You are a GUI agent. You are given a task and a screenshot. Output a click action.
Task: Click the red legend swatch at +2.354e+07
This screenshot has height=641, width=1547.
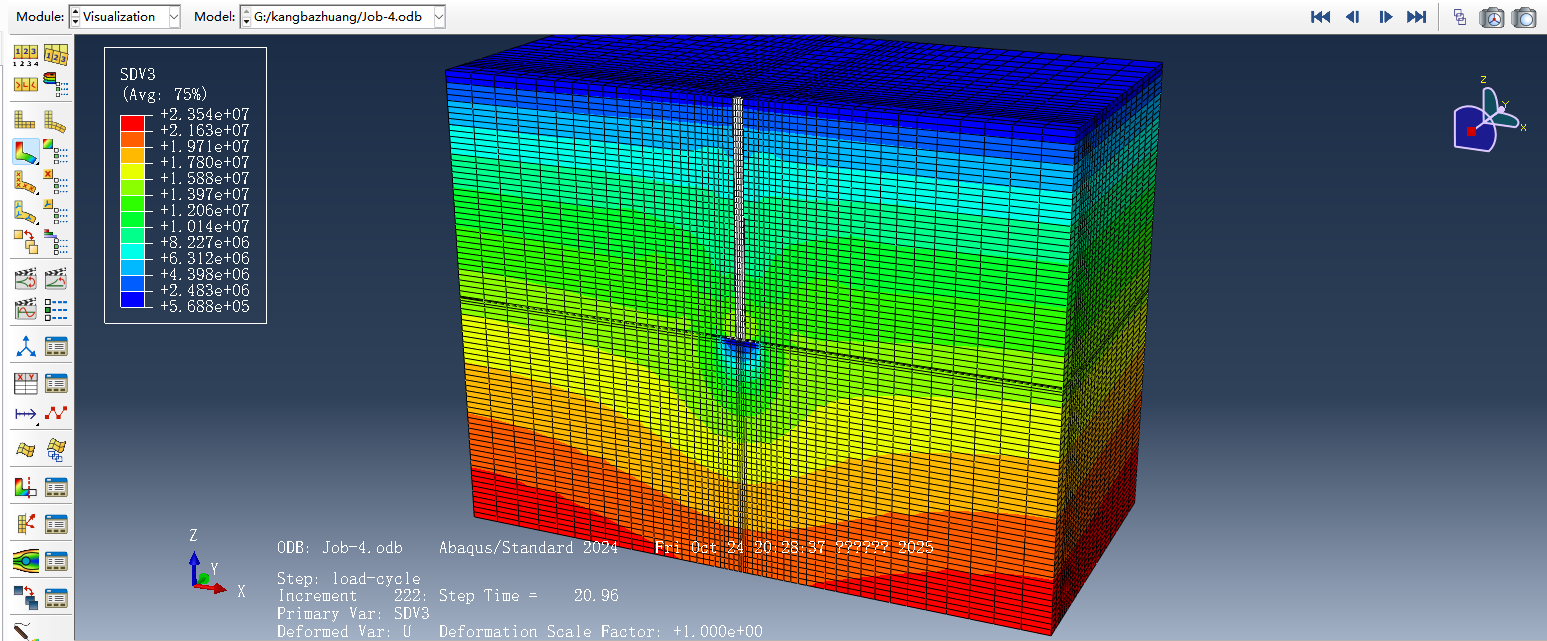coord(133,122)
